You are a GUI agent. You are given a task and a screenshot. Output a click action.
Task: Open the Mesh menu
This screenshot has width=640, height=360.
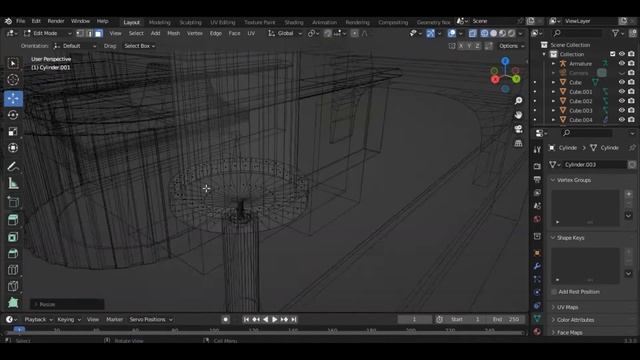[x=173, y=33]
